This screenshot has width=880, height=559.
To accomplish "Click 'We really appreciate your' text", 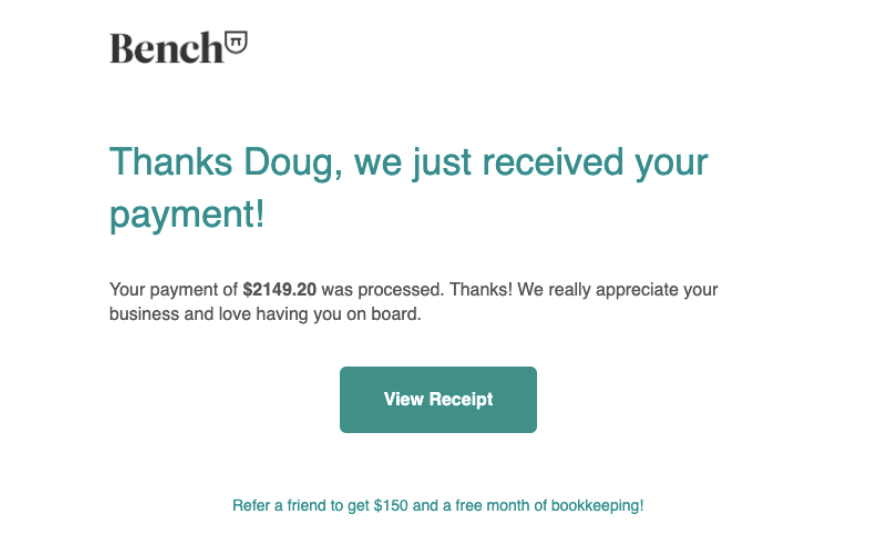I will point(617,290).
